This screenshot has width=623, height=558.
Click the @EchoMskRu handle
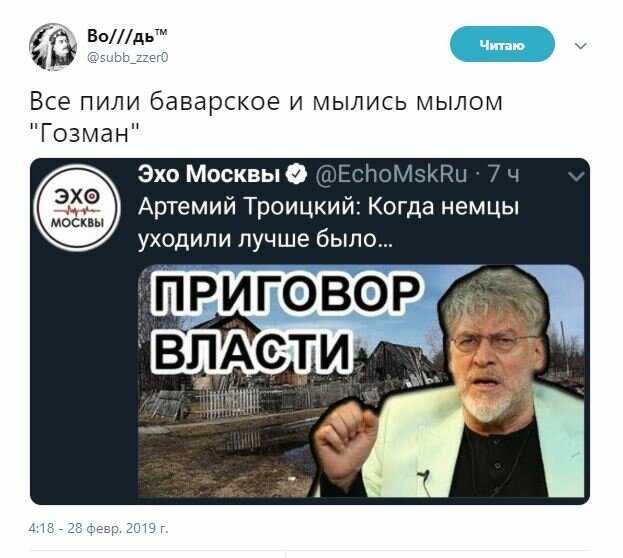pos(391,174)
